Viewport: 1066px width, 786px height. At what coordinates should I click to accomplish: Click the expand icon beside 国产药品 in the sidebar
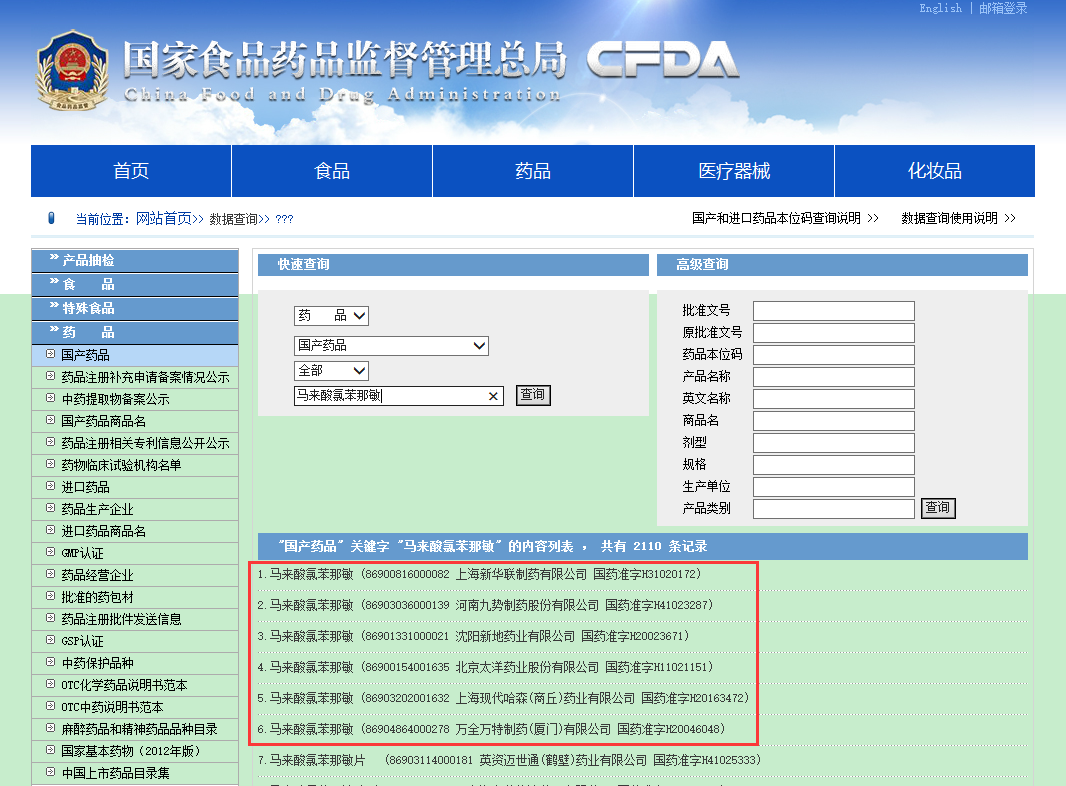[50, 355]
